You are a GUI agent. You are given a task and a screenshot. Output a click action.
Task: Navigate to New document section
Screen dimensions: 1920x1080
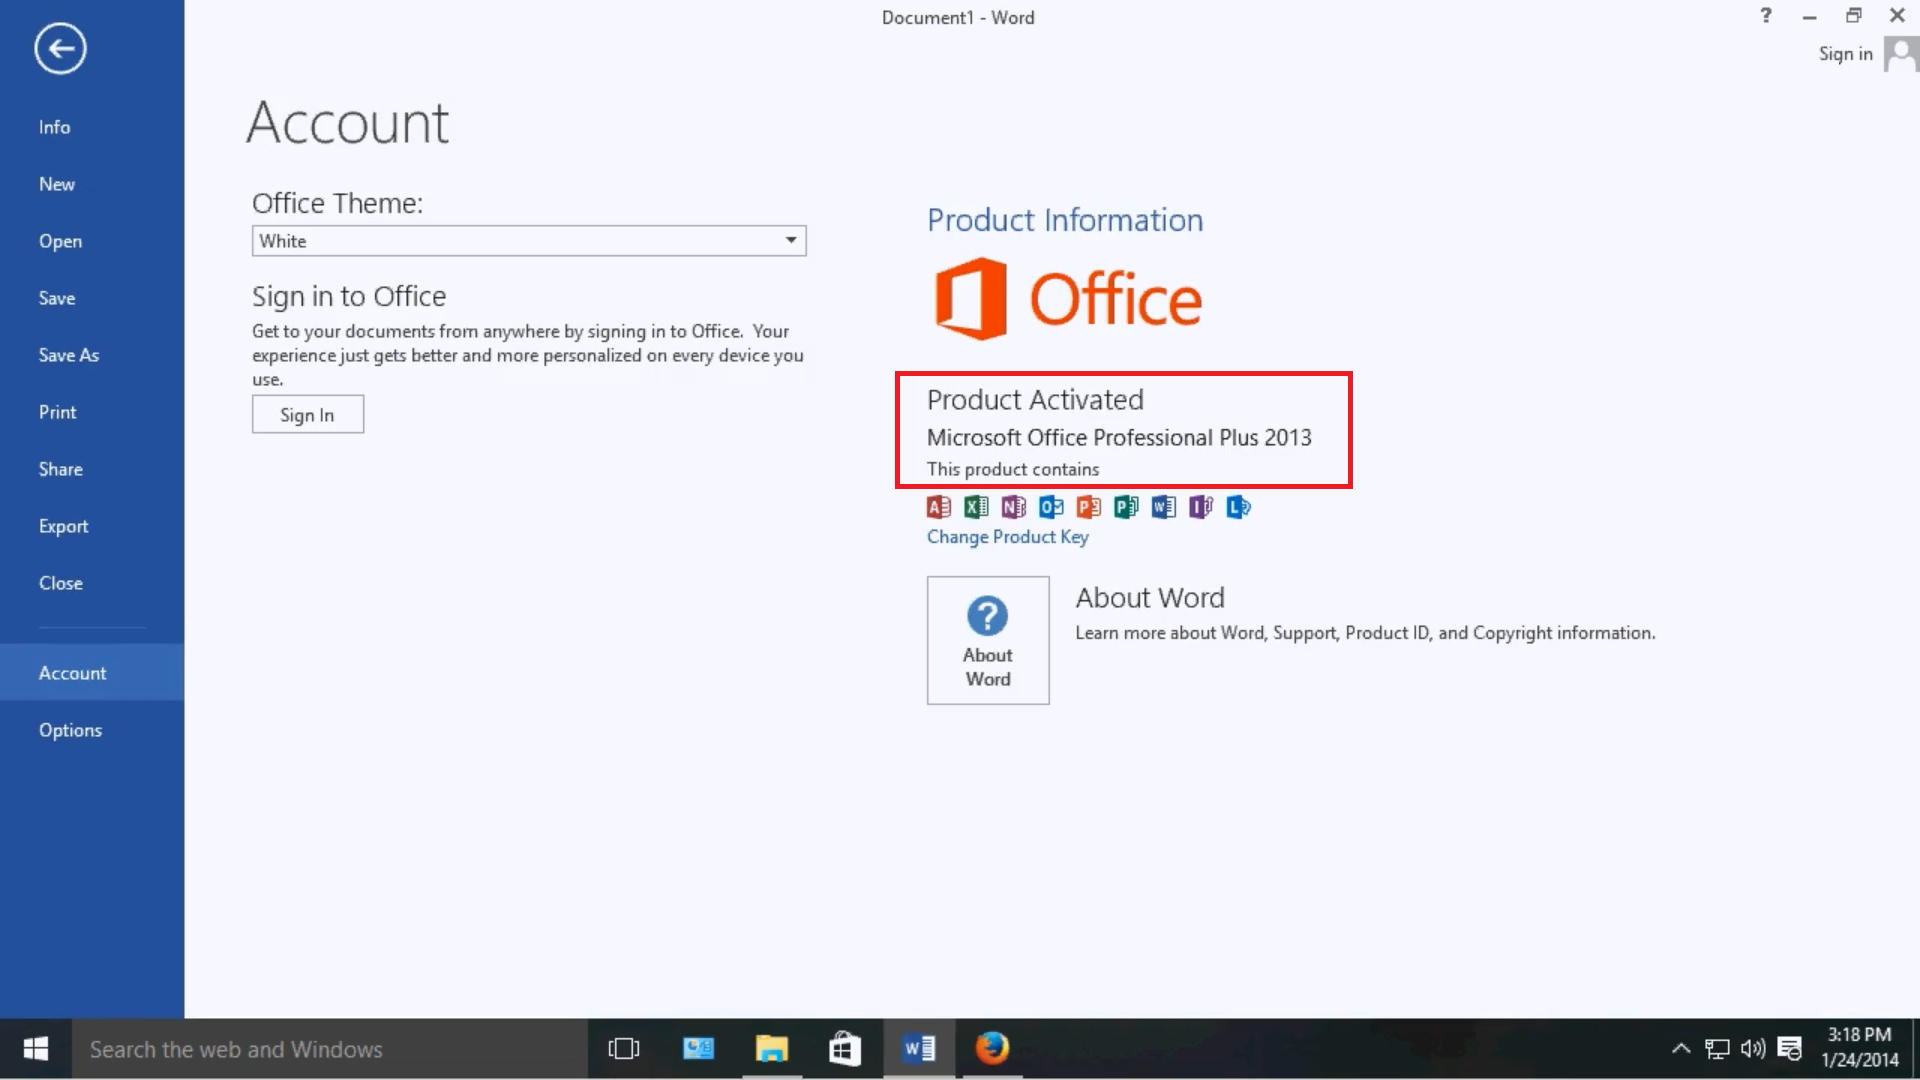(x=55, y=183)
